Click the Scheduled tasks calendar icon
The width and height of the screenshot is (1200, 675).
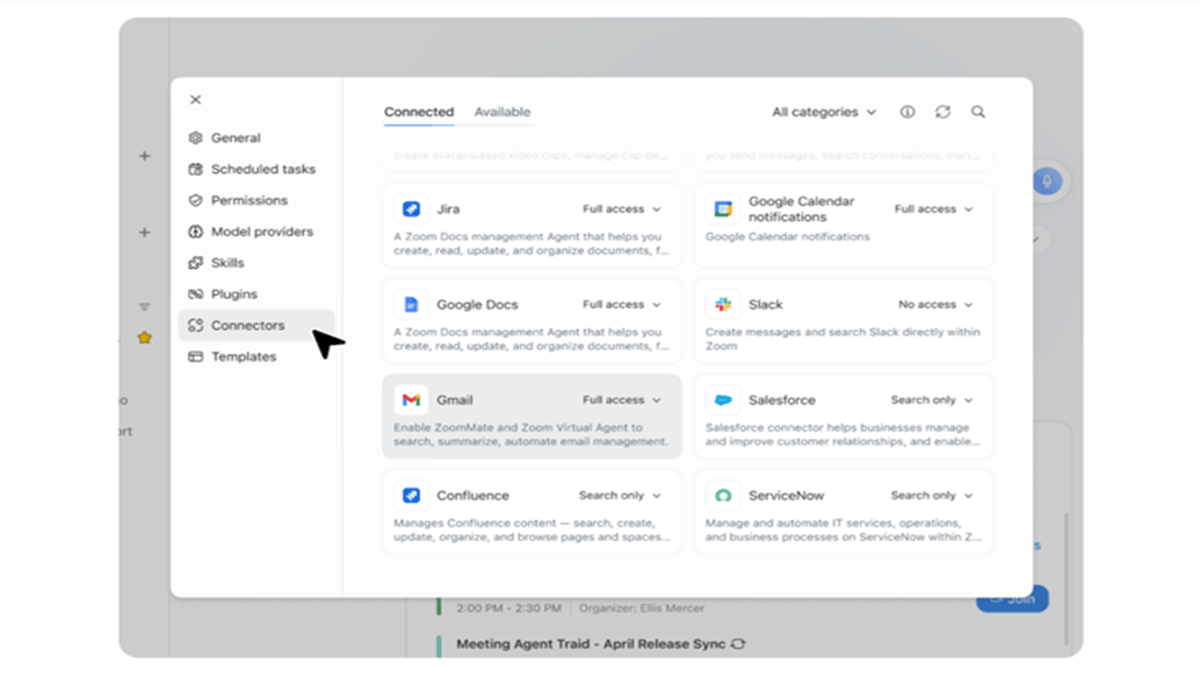coord(195,169)
